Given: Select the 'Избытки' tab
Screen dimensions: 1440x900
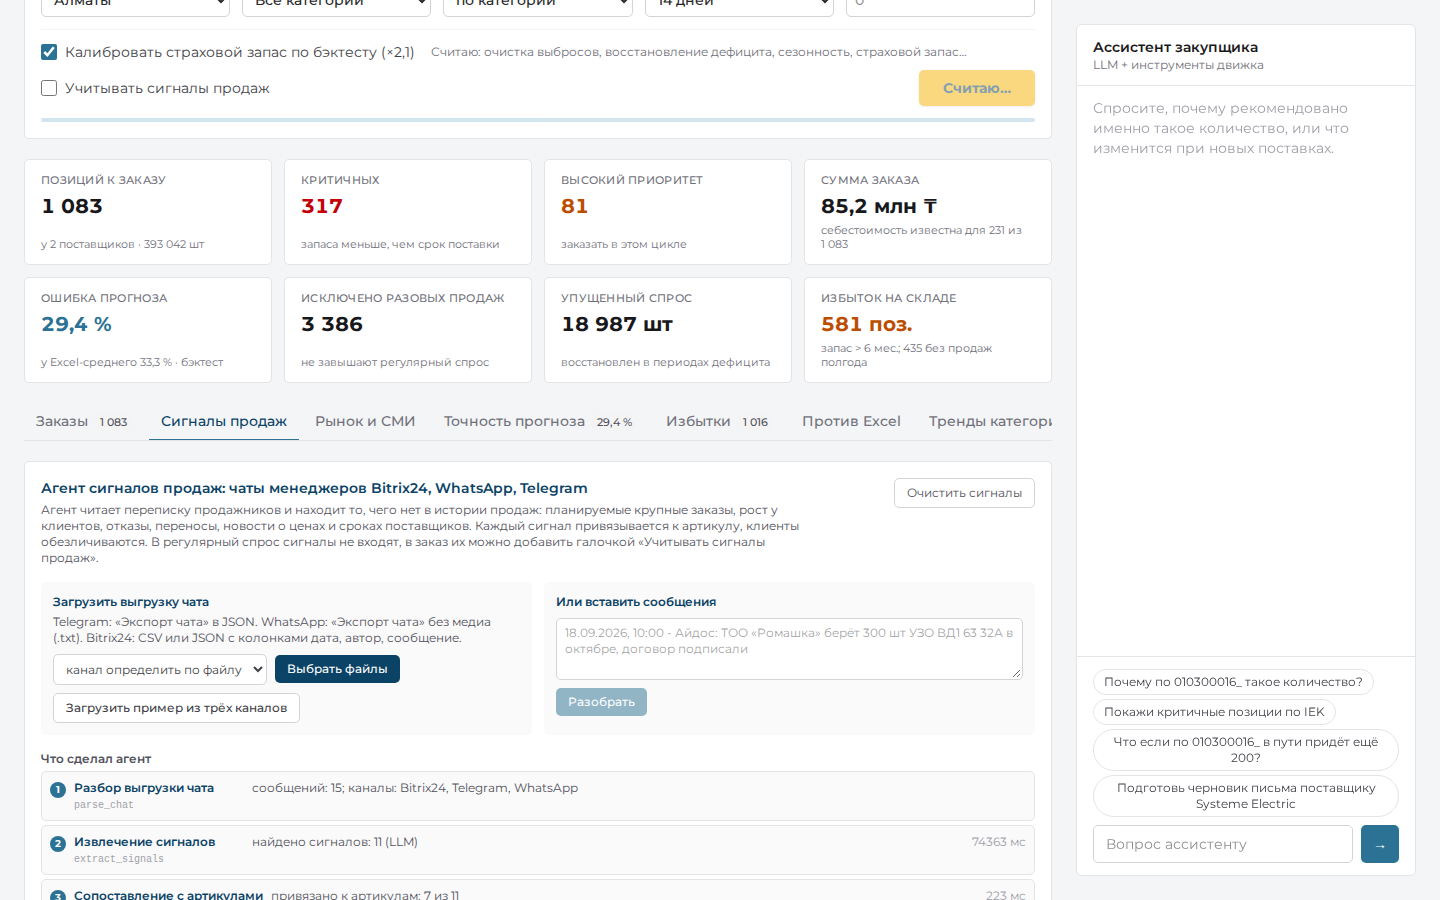Looking at the screenshot, I should (x=717, y=422).
